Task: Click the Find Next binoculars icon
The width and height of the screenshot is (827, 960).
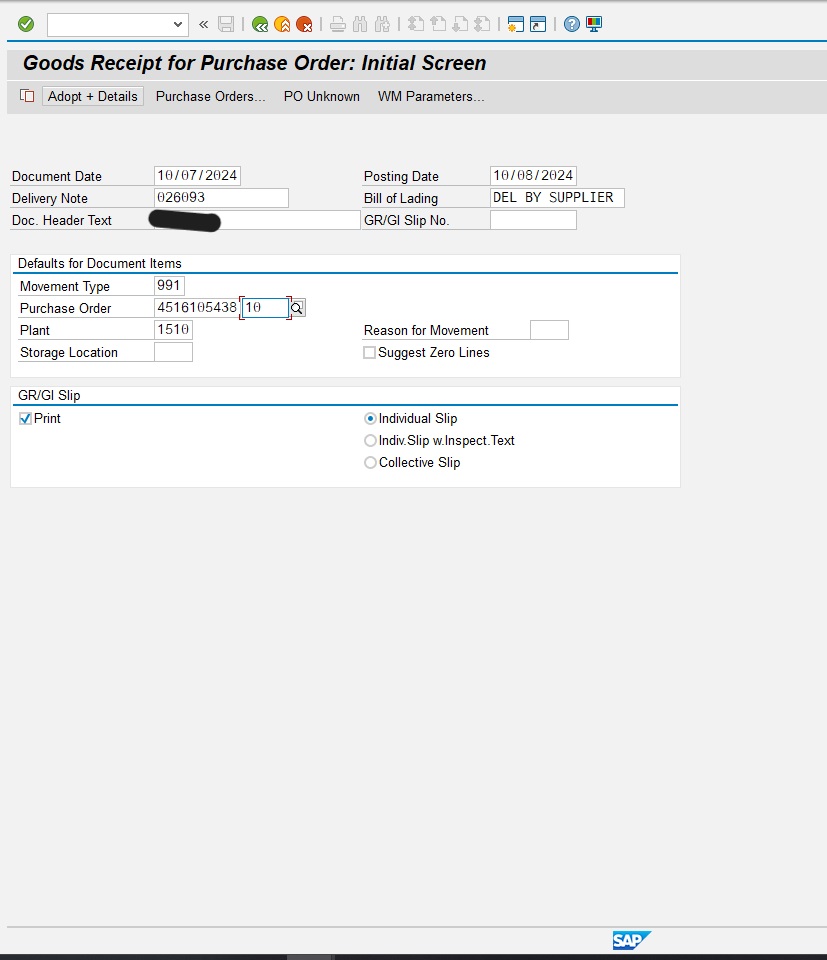Action: coord(383,24)
